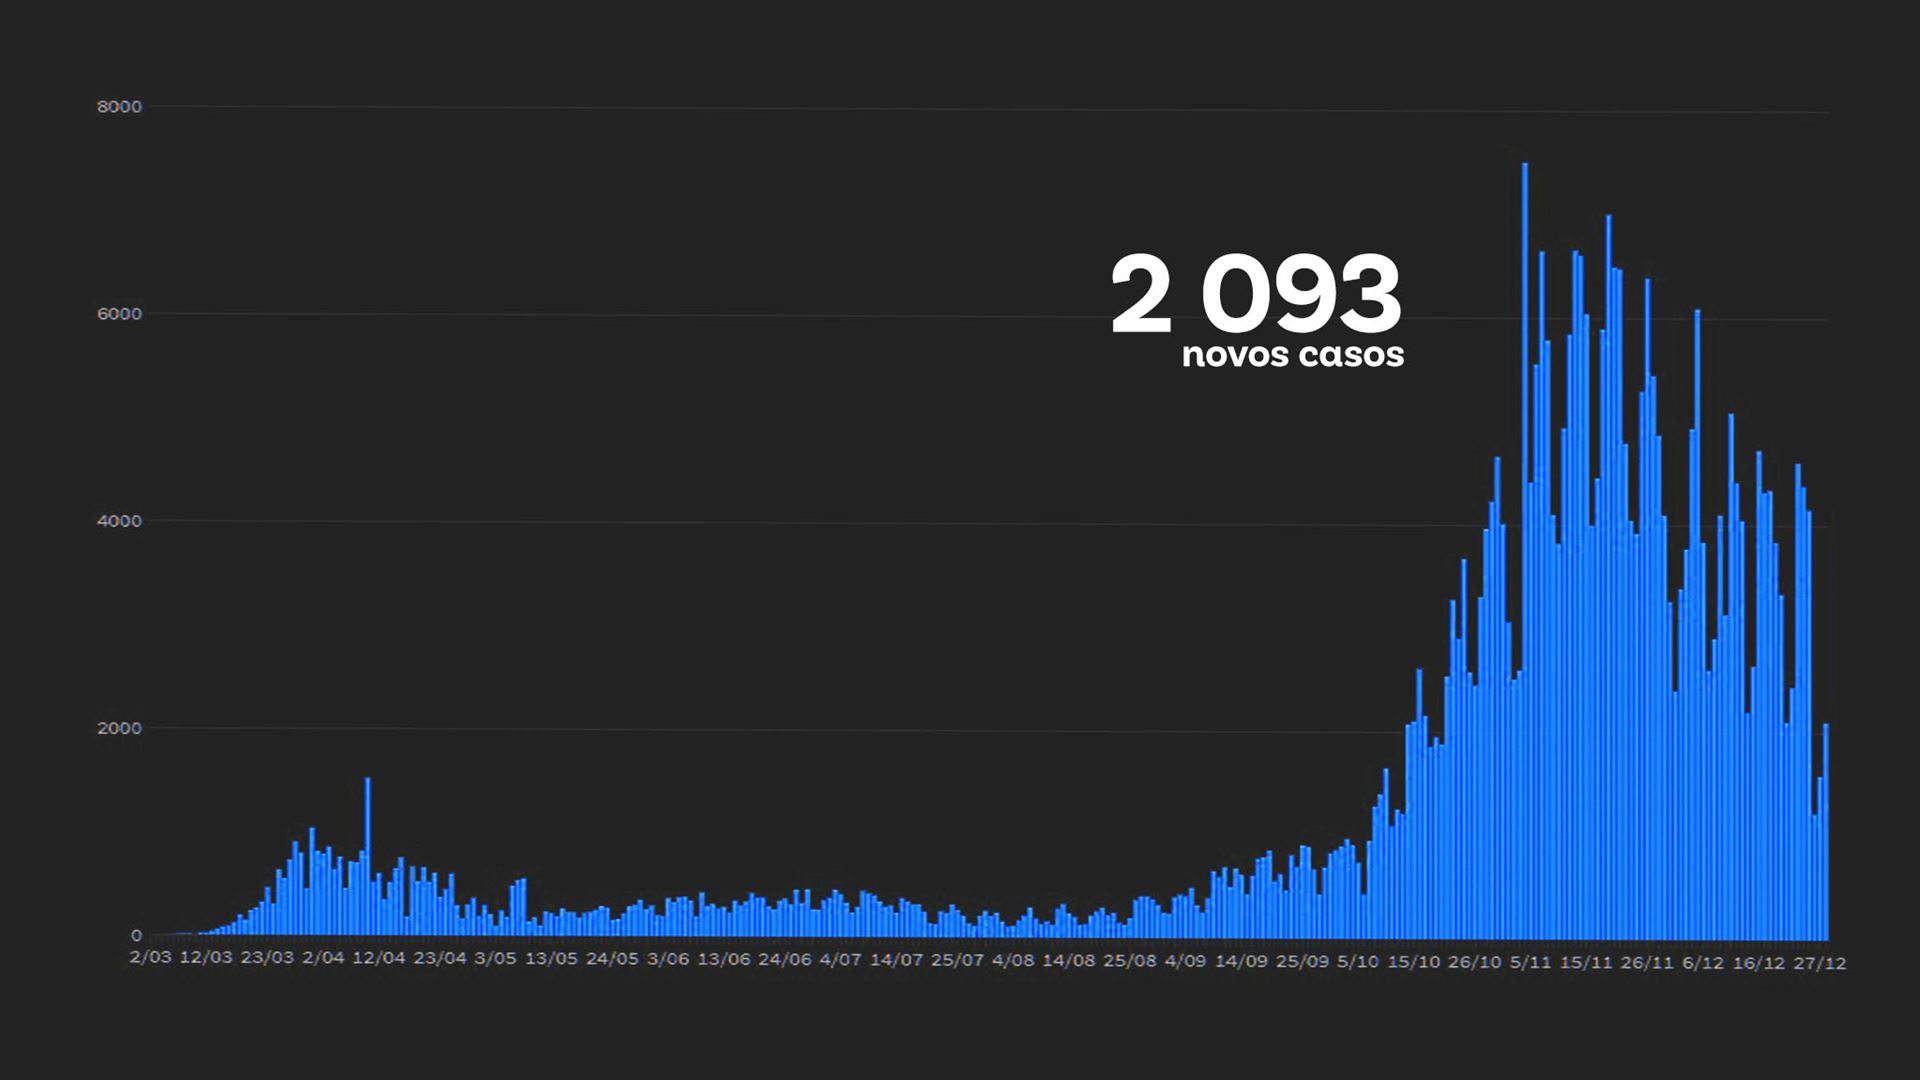
Task: Select the 24/06 date label
Action: click(x=784, y=960)
